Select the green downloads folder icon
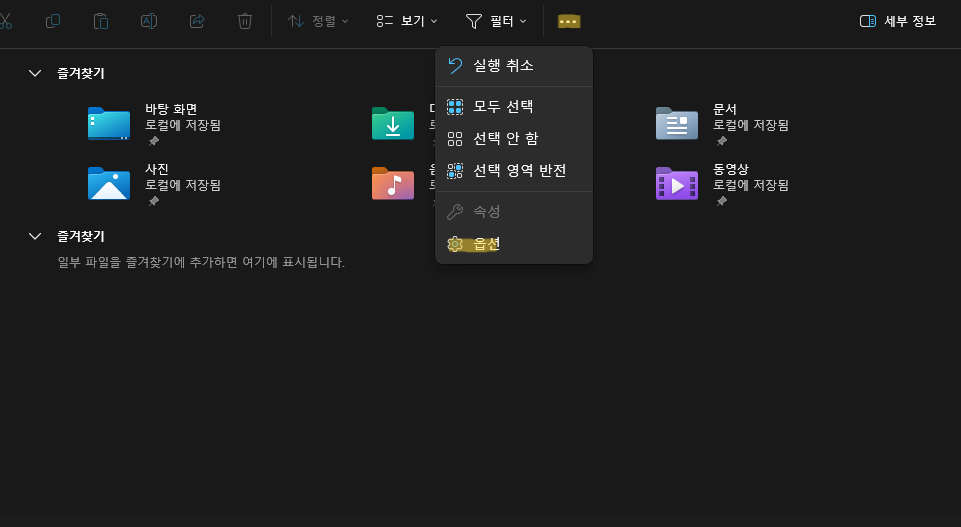Image resolution: width=961 pixels, height=527 pixels. 393,123
